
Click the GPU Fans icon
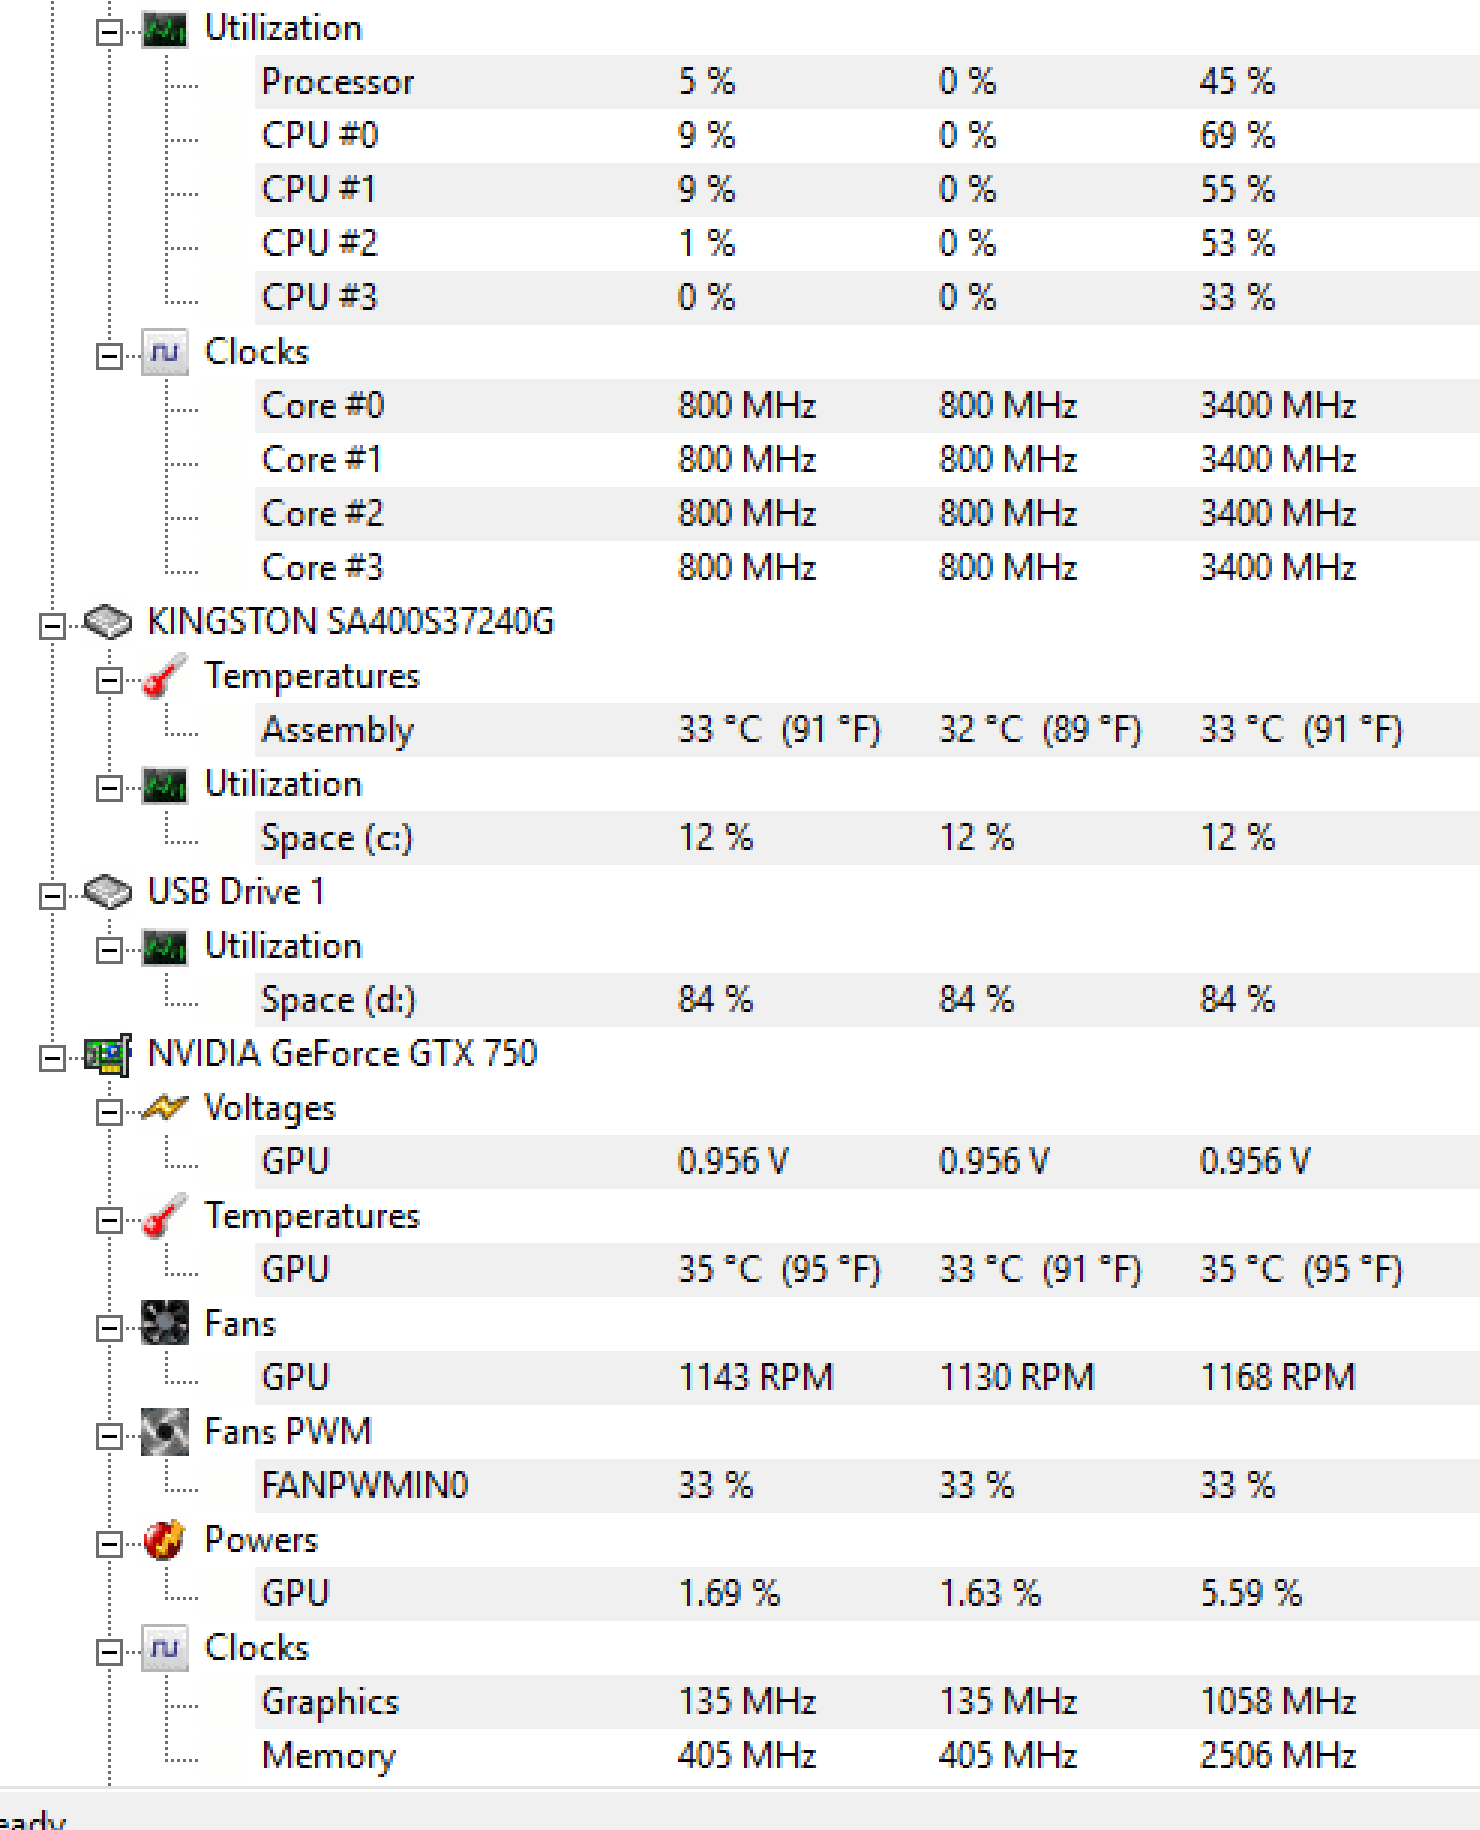[164, 1324]
